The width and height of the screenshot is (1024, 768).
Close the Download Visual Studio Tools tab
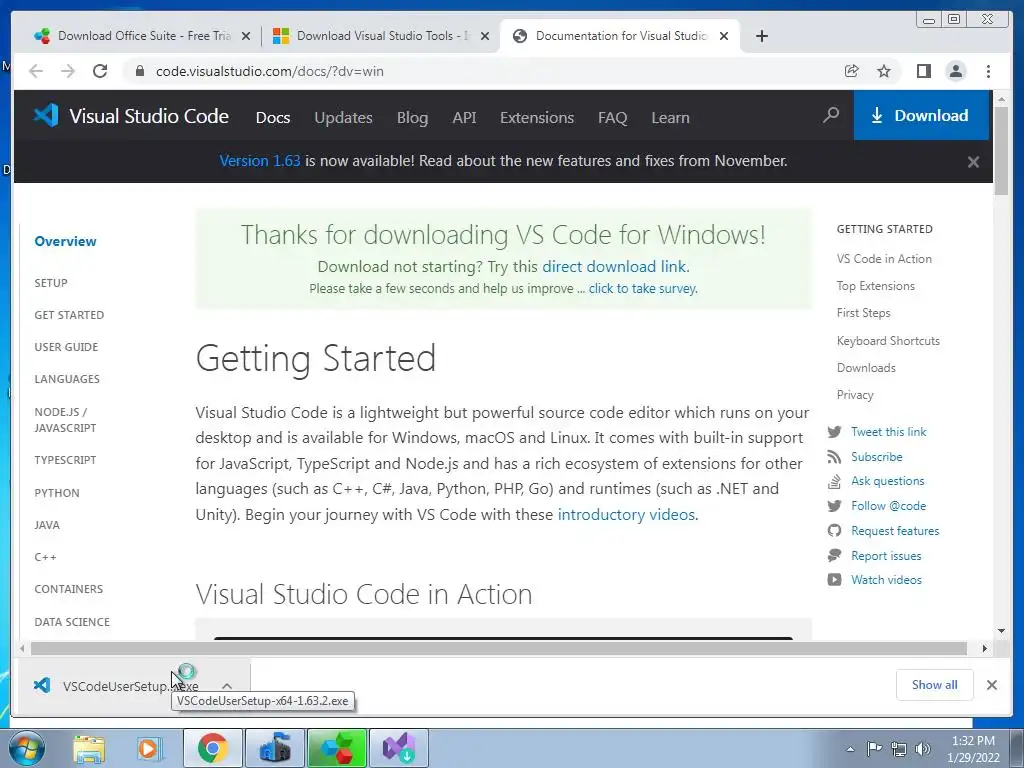(x=485, y=37)
